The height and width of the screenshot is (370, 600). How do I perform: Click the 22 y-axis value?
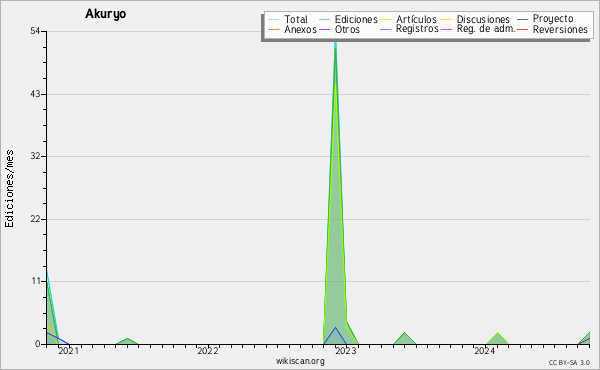[35, 219]
